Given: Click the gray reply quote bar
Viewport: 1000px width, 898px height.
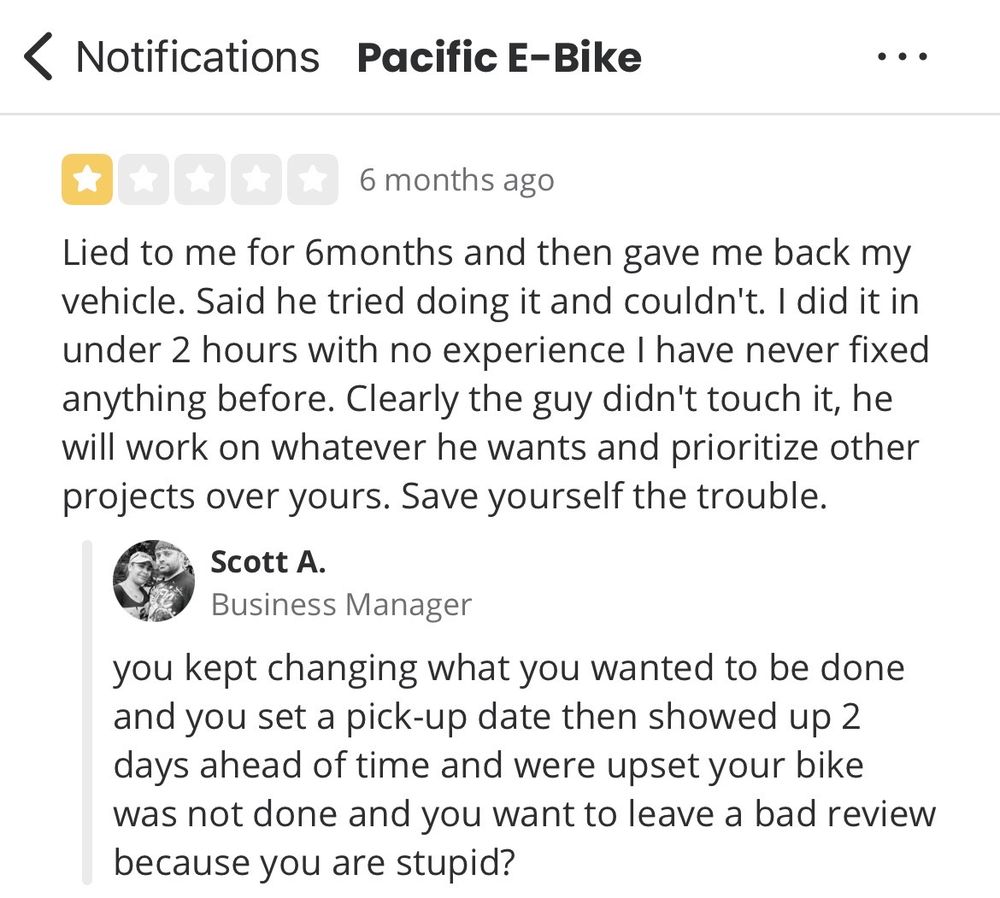Looking at the screenshot, I should 87,712.
